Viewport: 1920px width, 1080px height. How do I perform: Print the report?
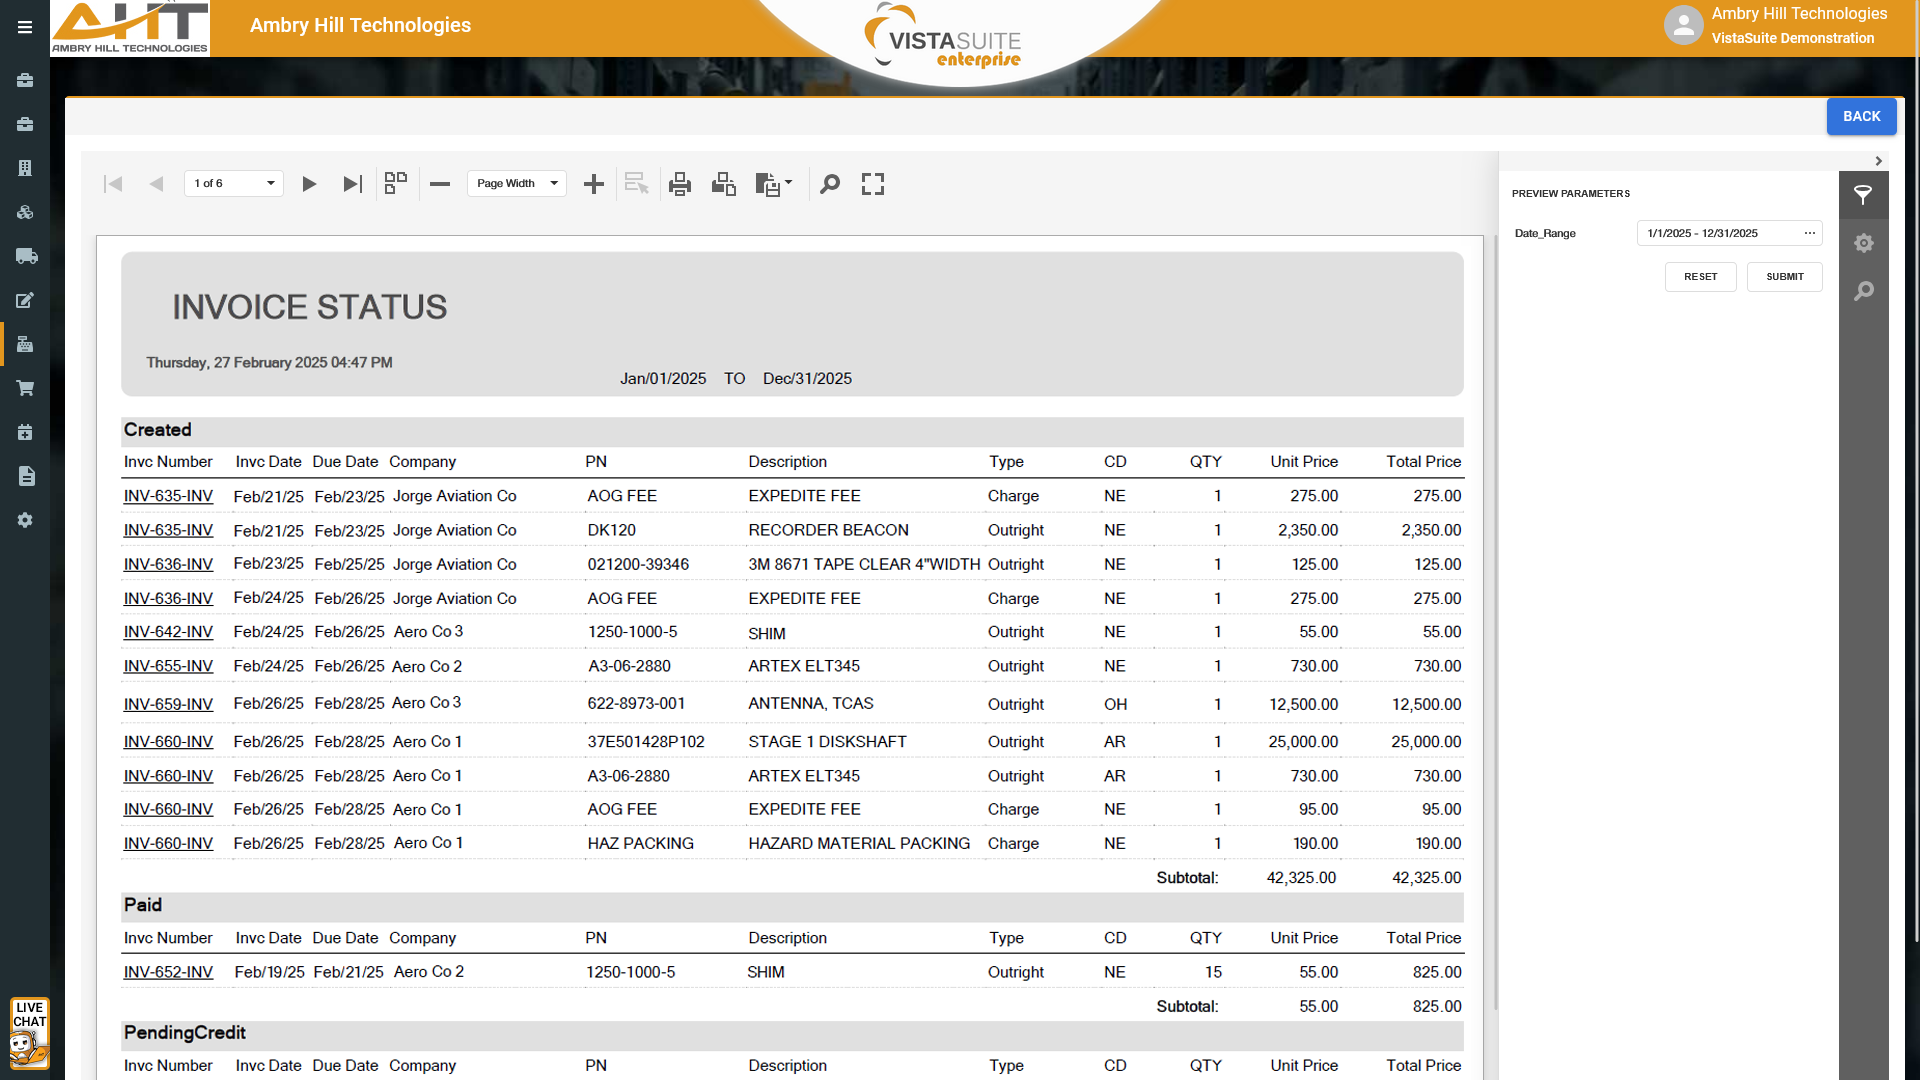(x=680, y=184)
